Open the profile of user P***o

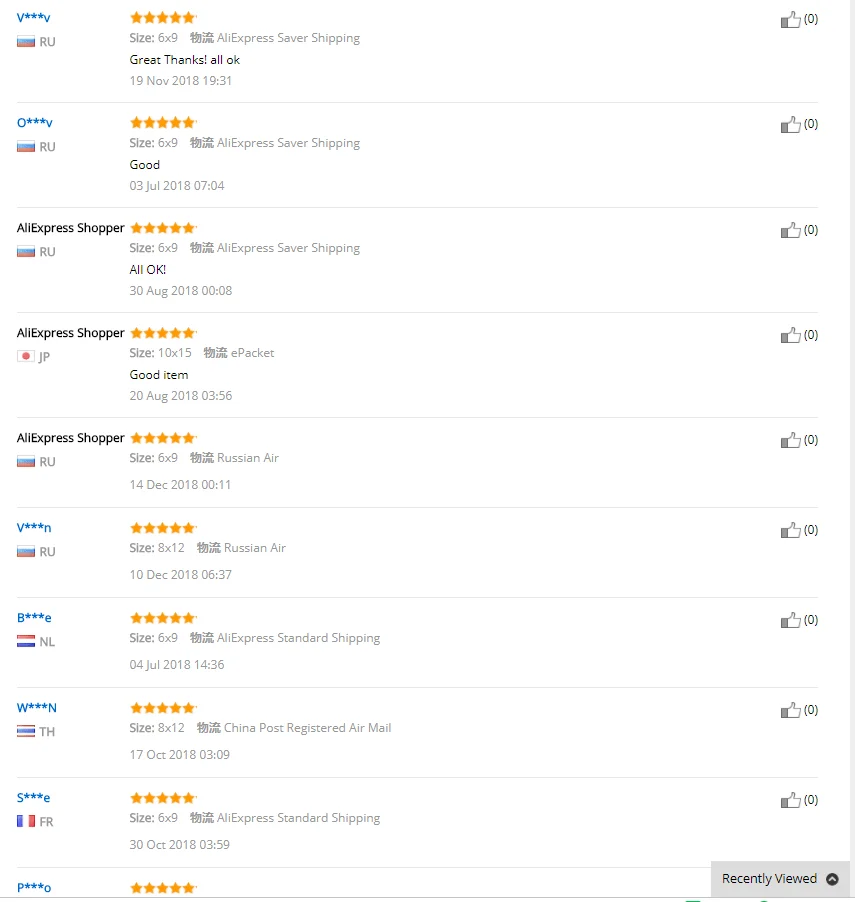pyautogui.click(x=34, y=888)
